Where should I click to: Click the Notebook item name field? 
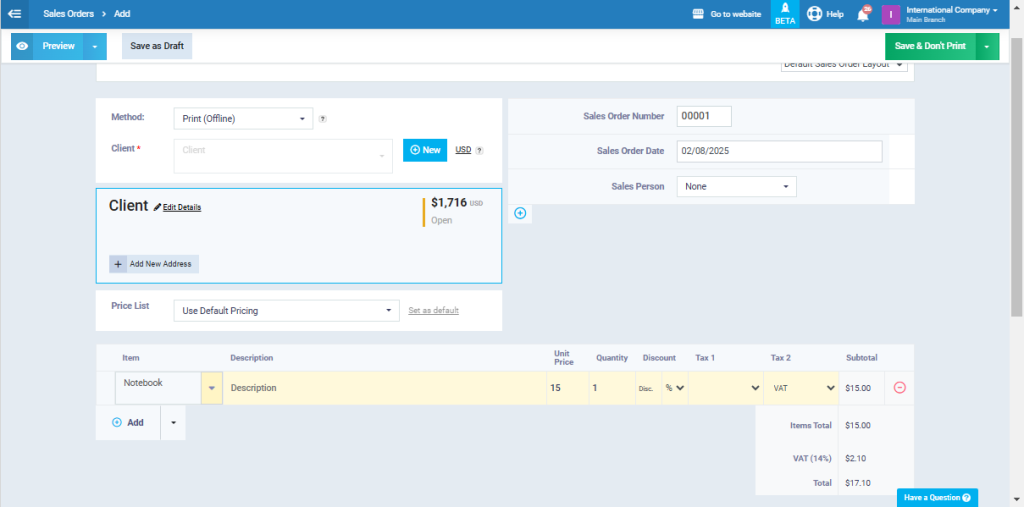(x=159, y=388)
